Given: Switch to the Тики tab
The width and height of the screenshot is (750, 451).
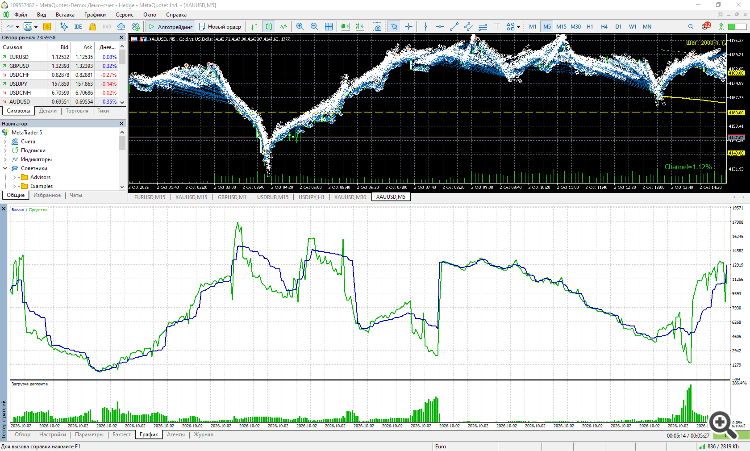Looking at the screenshot, I should 103,111.
